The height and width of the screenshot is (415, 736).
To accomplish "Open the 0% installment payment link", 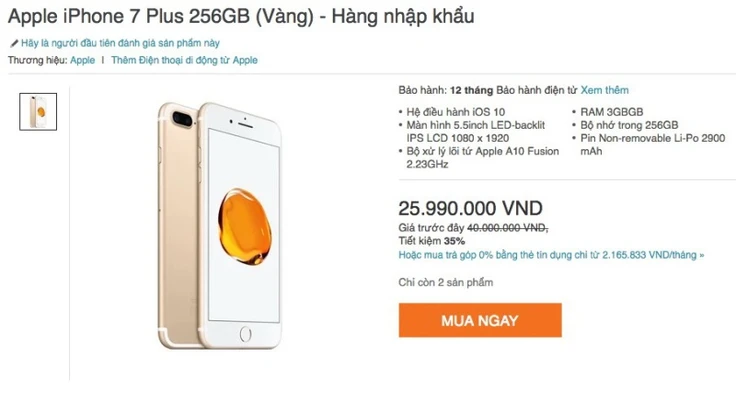I will coord(551,255).
